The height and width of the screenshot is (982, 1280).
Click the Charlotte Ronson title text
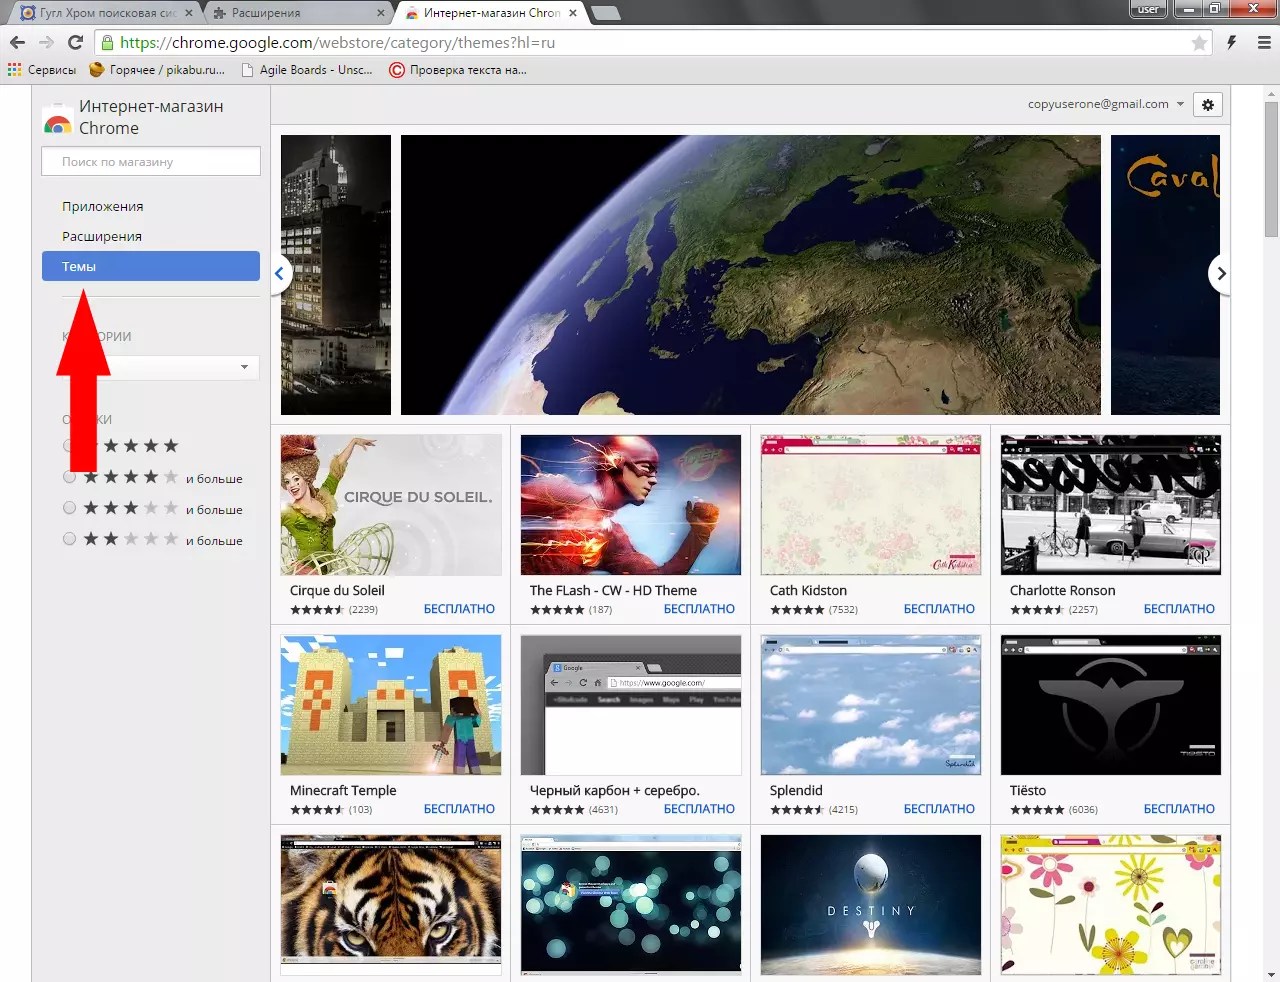point(1062,590)
